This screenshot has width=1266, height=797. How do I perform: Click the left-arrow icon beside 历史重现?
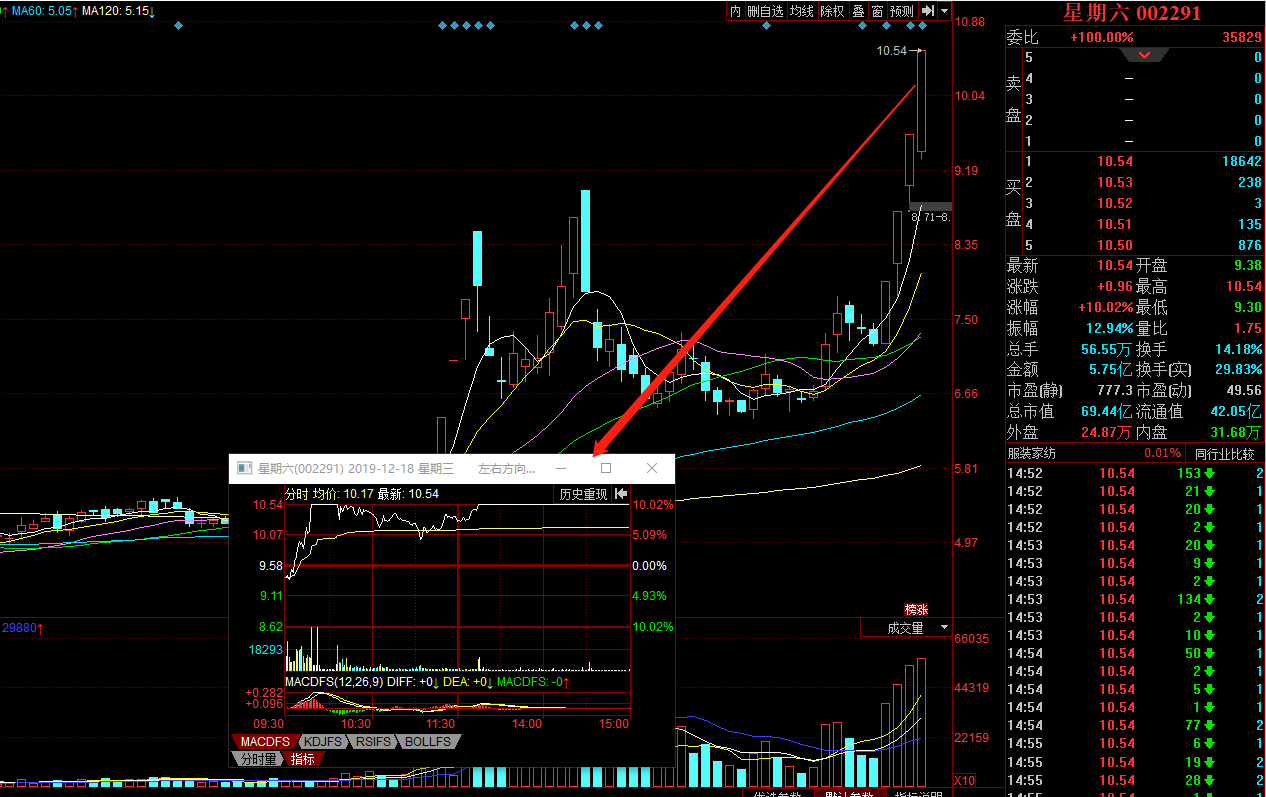pyautogui.click(x=621, y=494)
